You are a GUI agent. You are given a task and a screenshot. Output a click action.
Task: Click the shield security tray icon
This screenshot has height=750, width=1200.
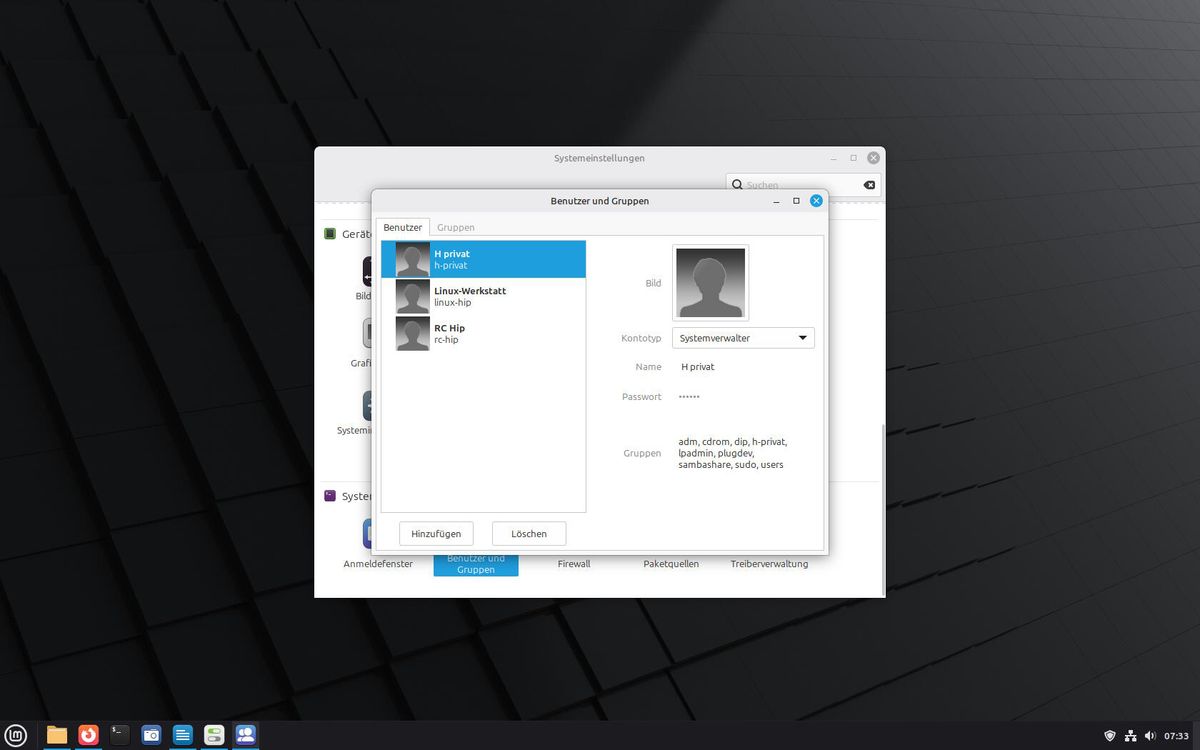[1110, 736]
